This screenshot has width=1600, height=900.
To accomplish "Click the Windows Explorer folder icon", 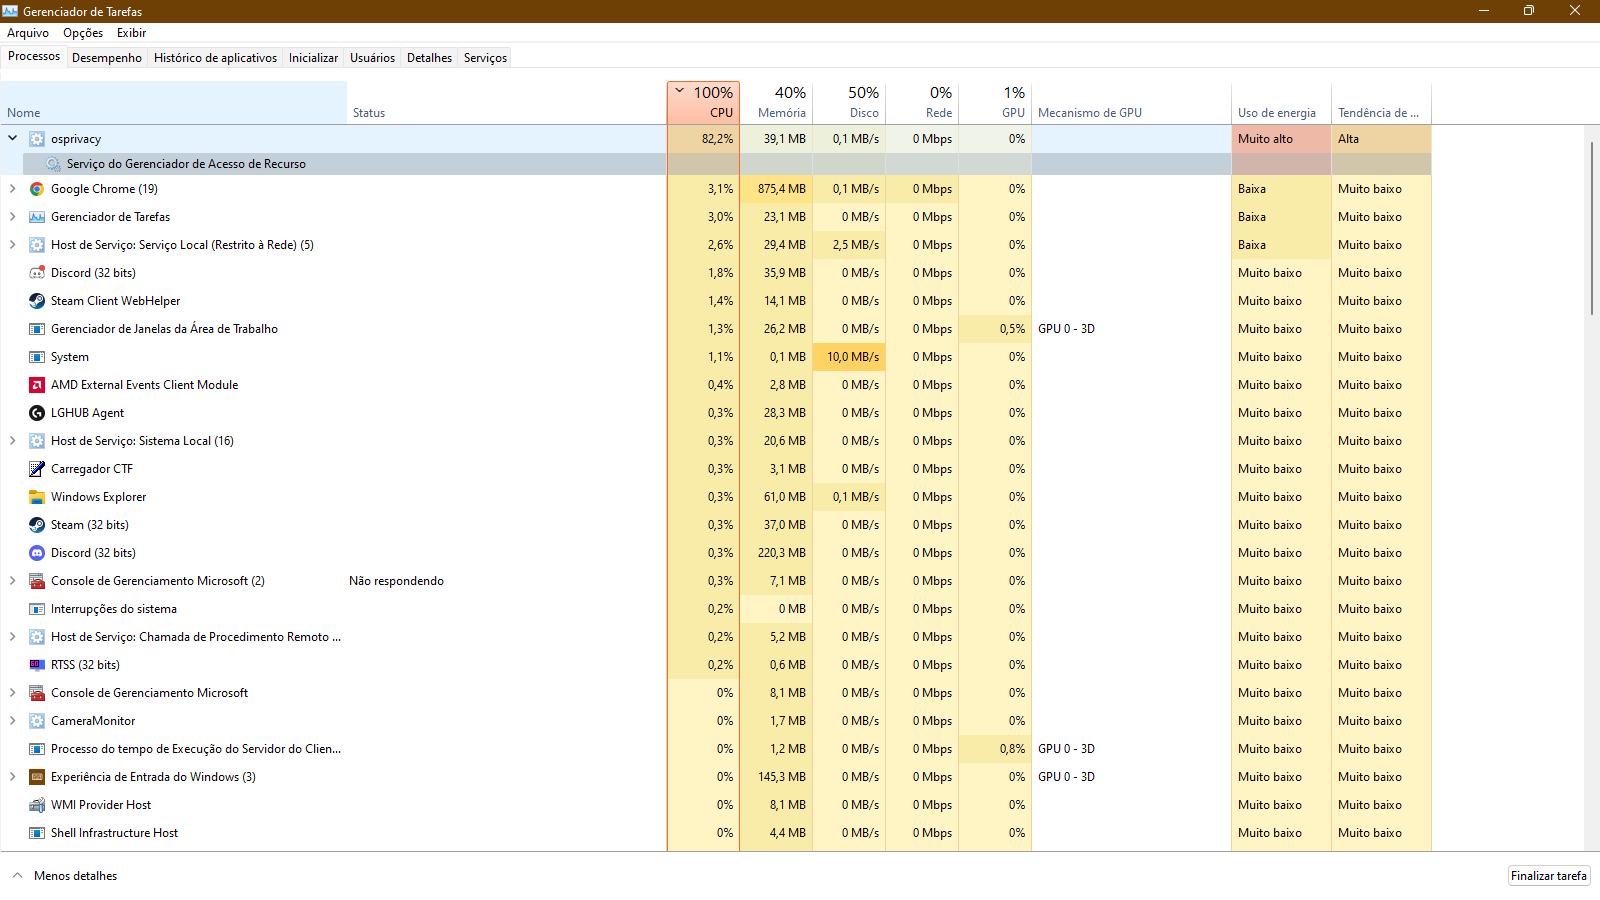I will (x=37, y=497).
